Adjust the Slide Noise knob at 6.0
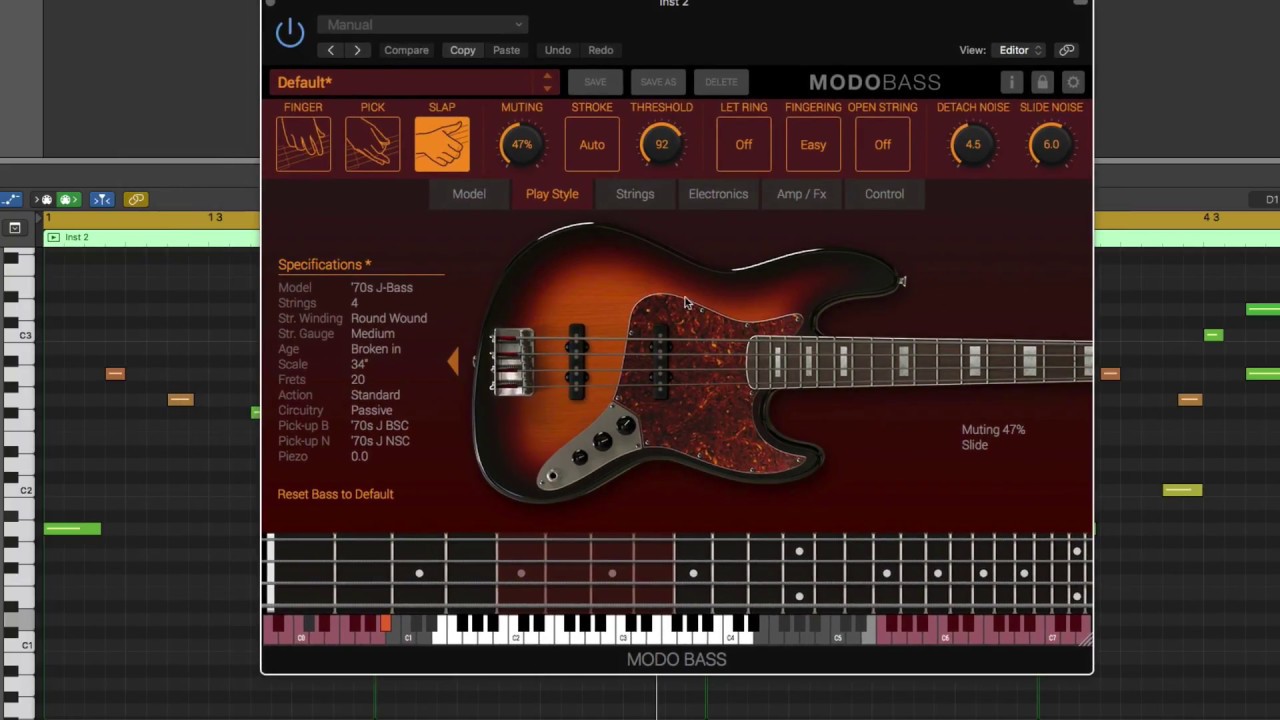Viewport: 1280px width, 720px height. click(1051, 145)
